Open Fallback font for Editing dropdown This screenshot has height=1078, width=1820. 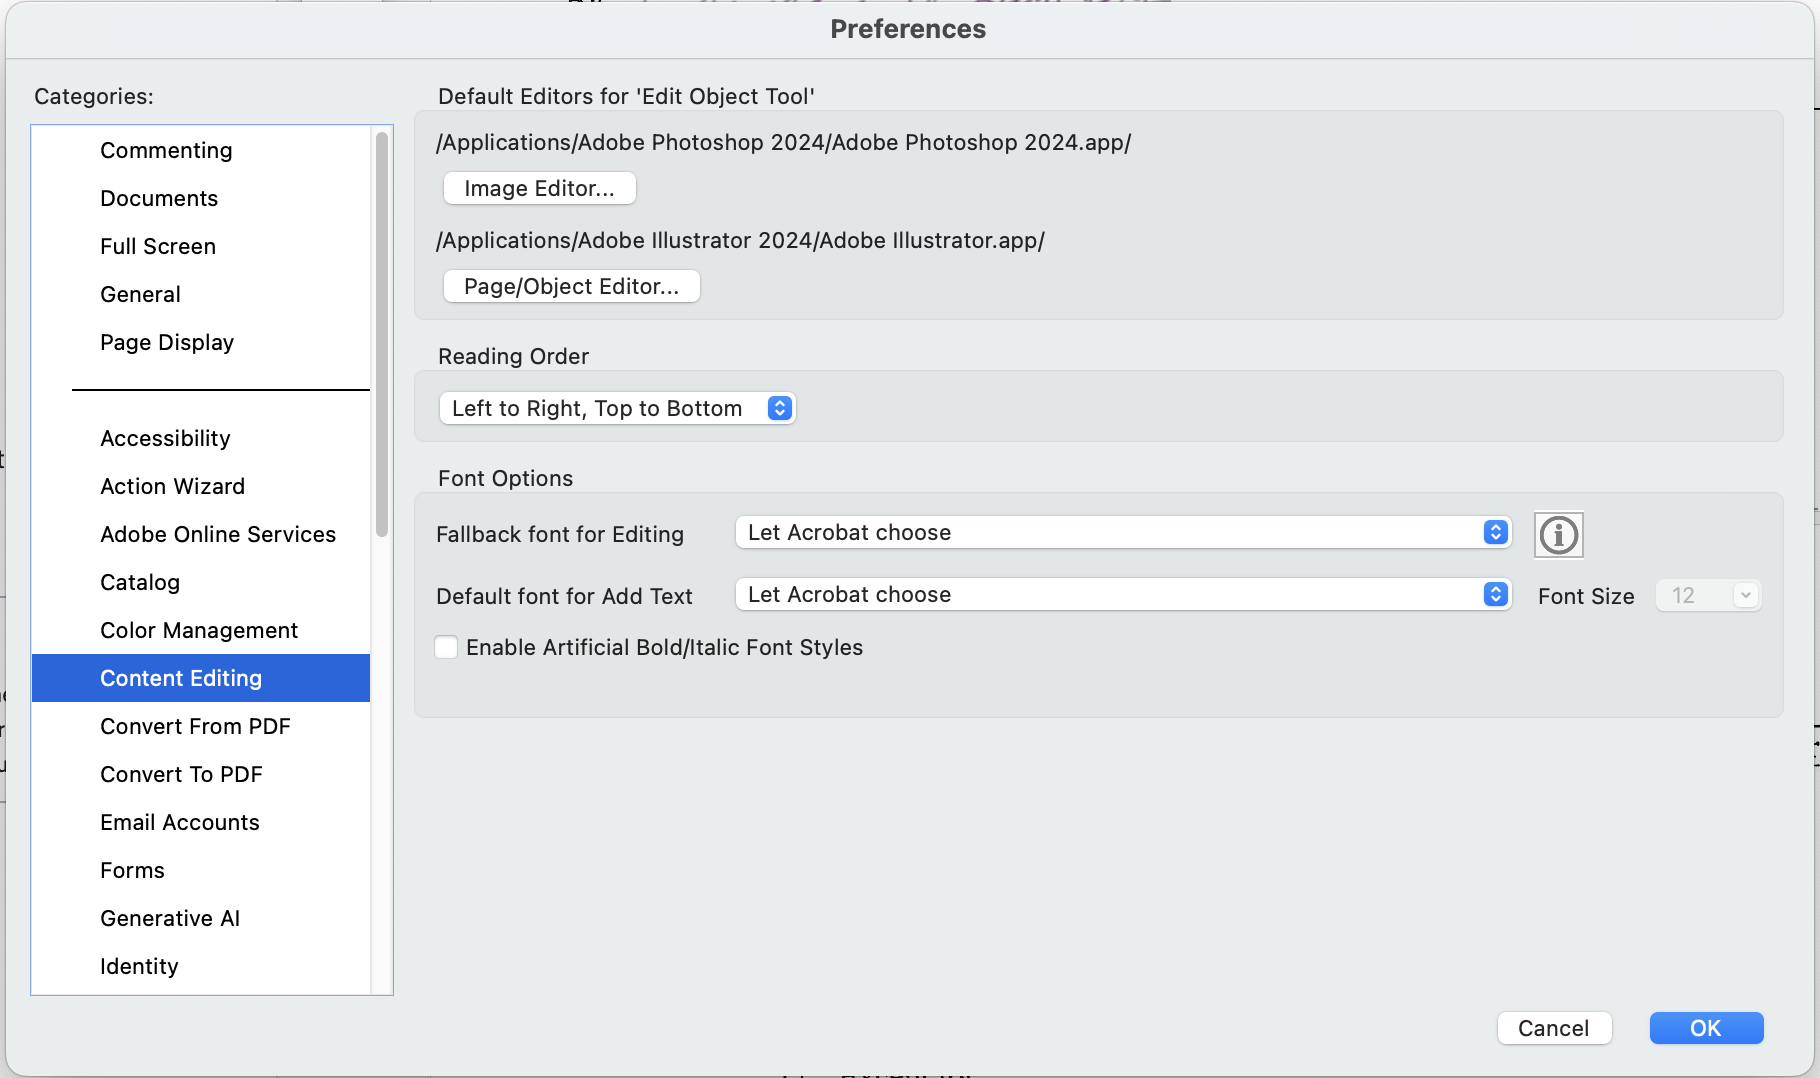(x=1122, y=533)
